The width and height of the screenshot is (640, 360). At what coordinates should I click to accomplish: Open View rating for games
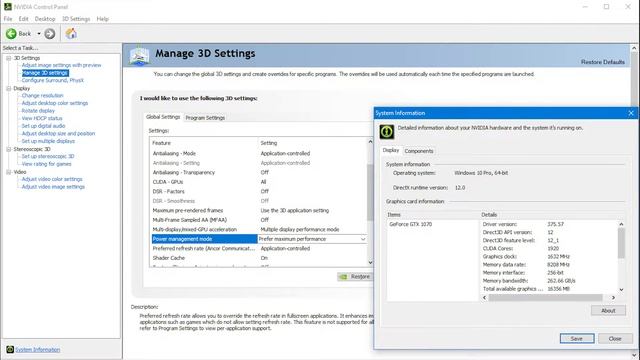point(46,164)
